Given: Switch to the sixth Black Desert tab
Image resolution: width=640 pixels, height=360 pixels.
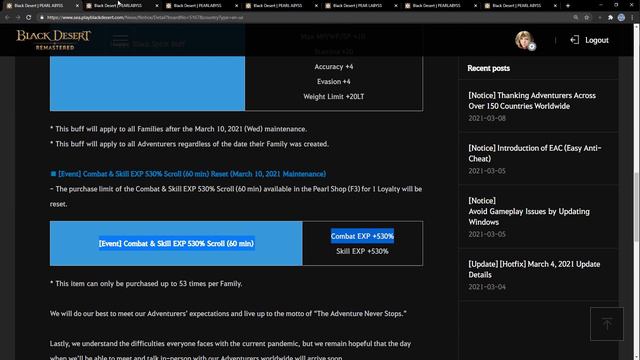Looking at the screenshot, I should [x=437, y=6].
